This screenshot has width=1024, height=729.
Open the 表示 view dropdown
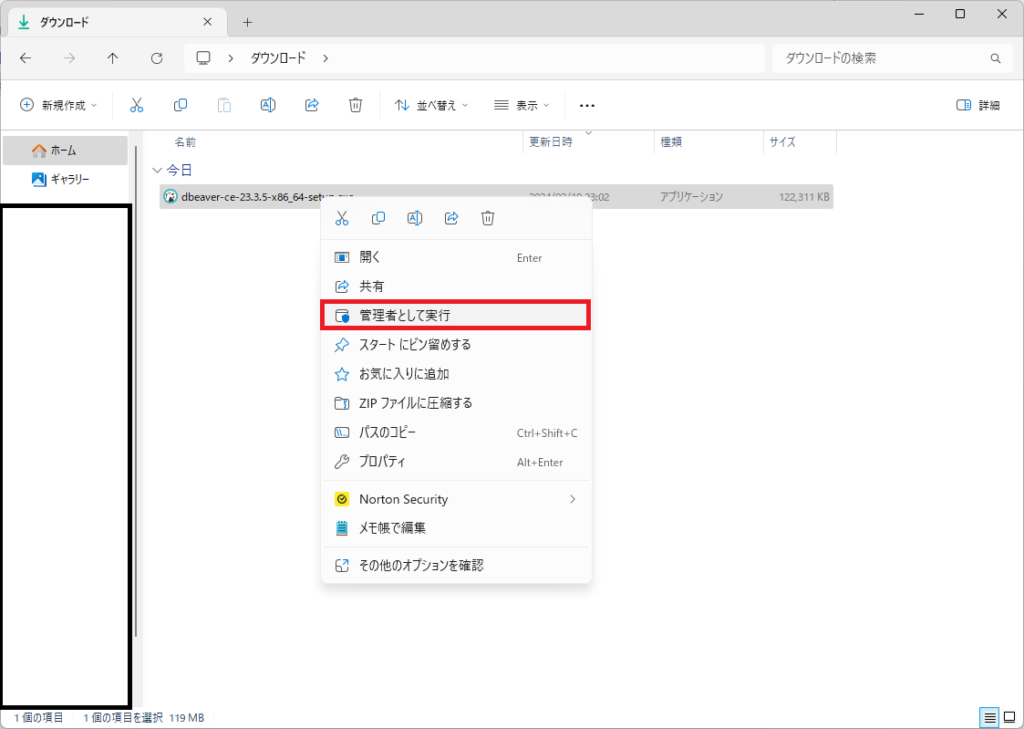point(522,105)
